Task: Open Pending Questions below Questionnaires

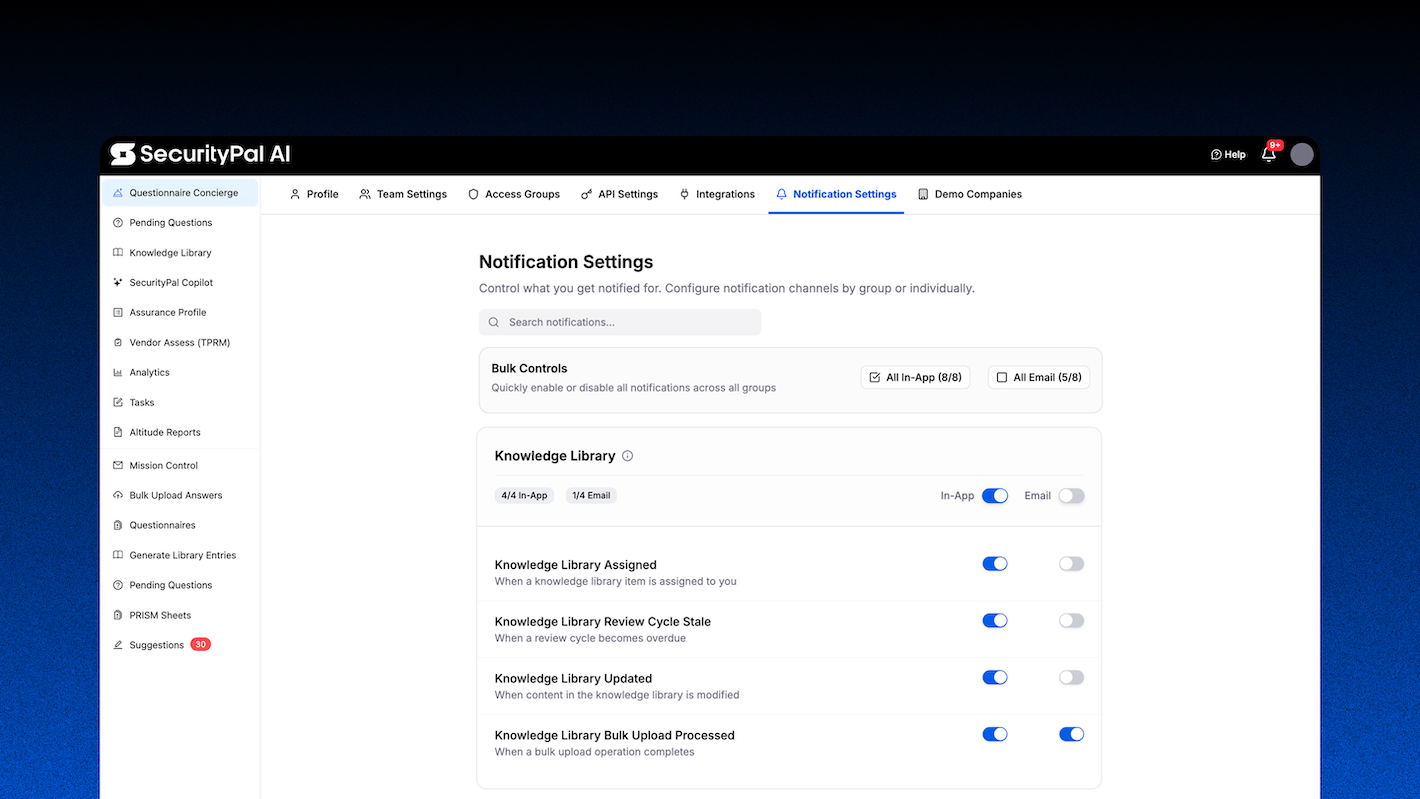Action: click(171, 586)
